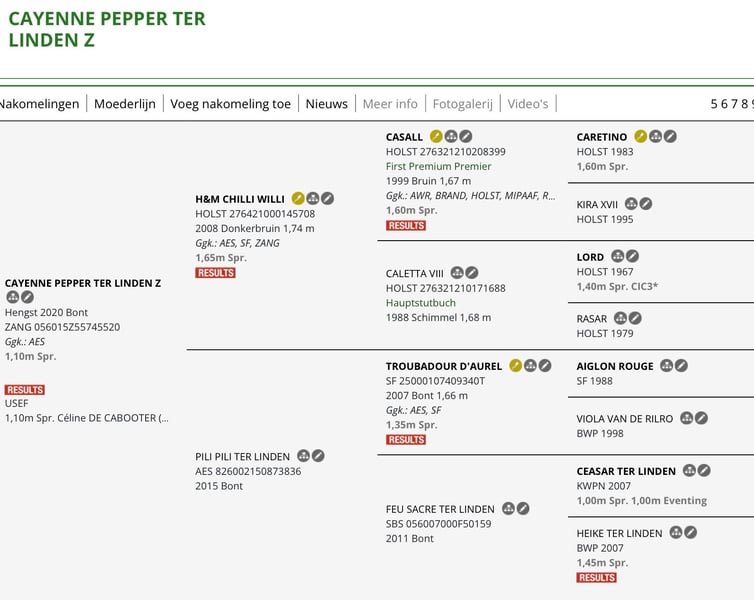Open the CEASAR TER LINDEN horse link
Viewport: 754px width, 600px height.
626,471
